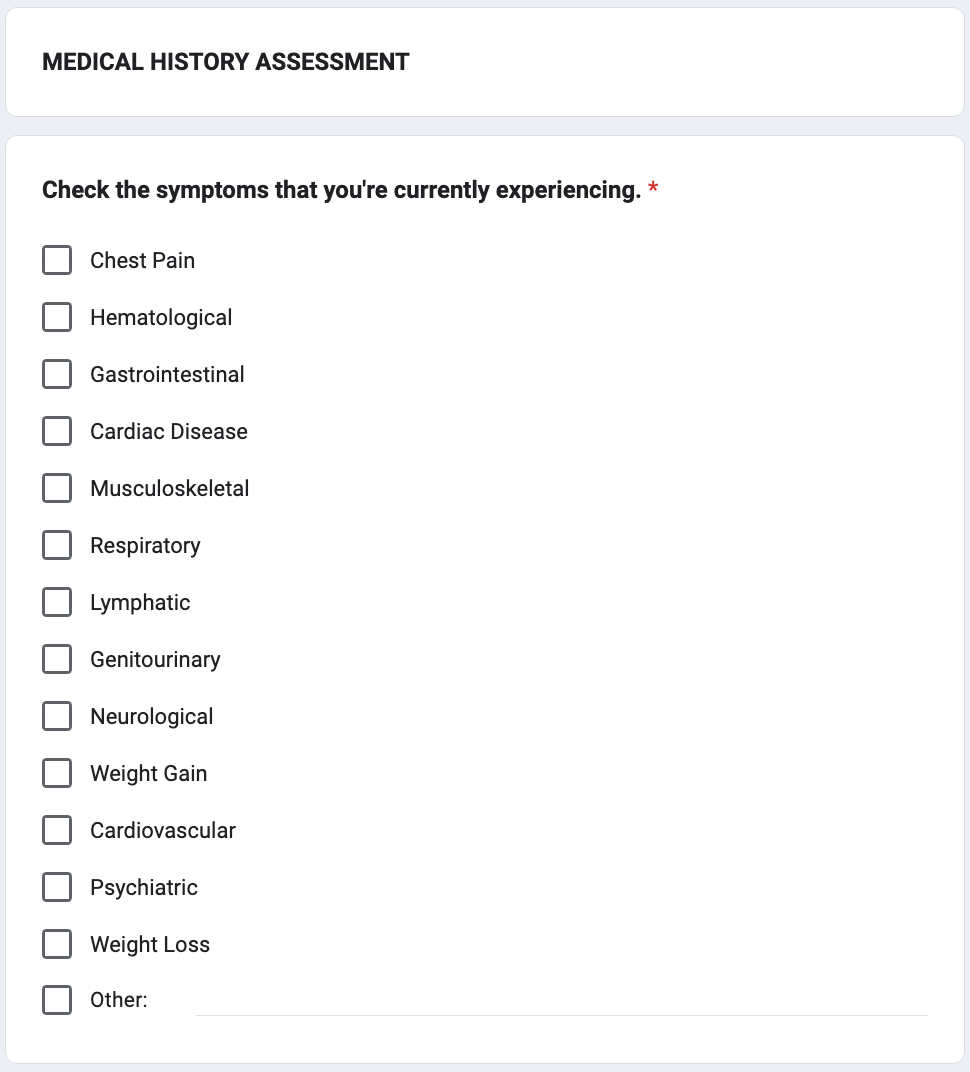Select the Gastrointestinal checkbox
The image size is (970, 1072).
coord(57,374)
